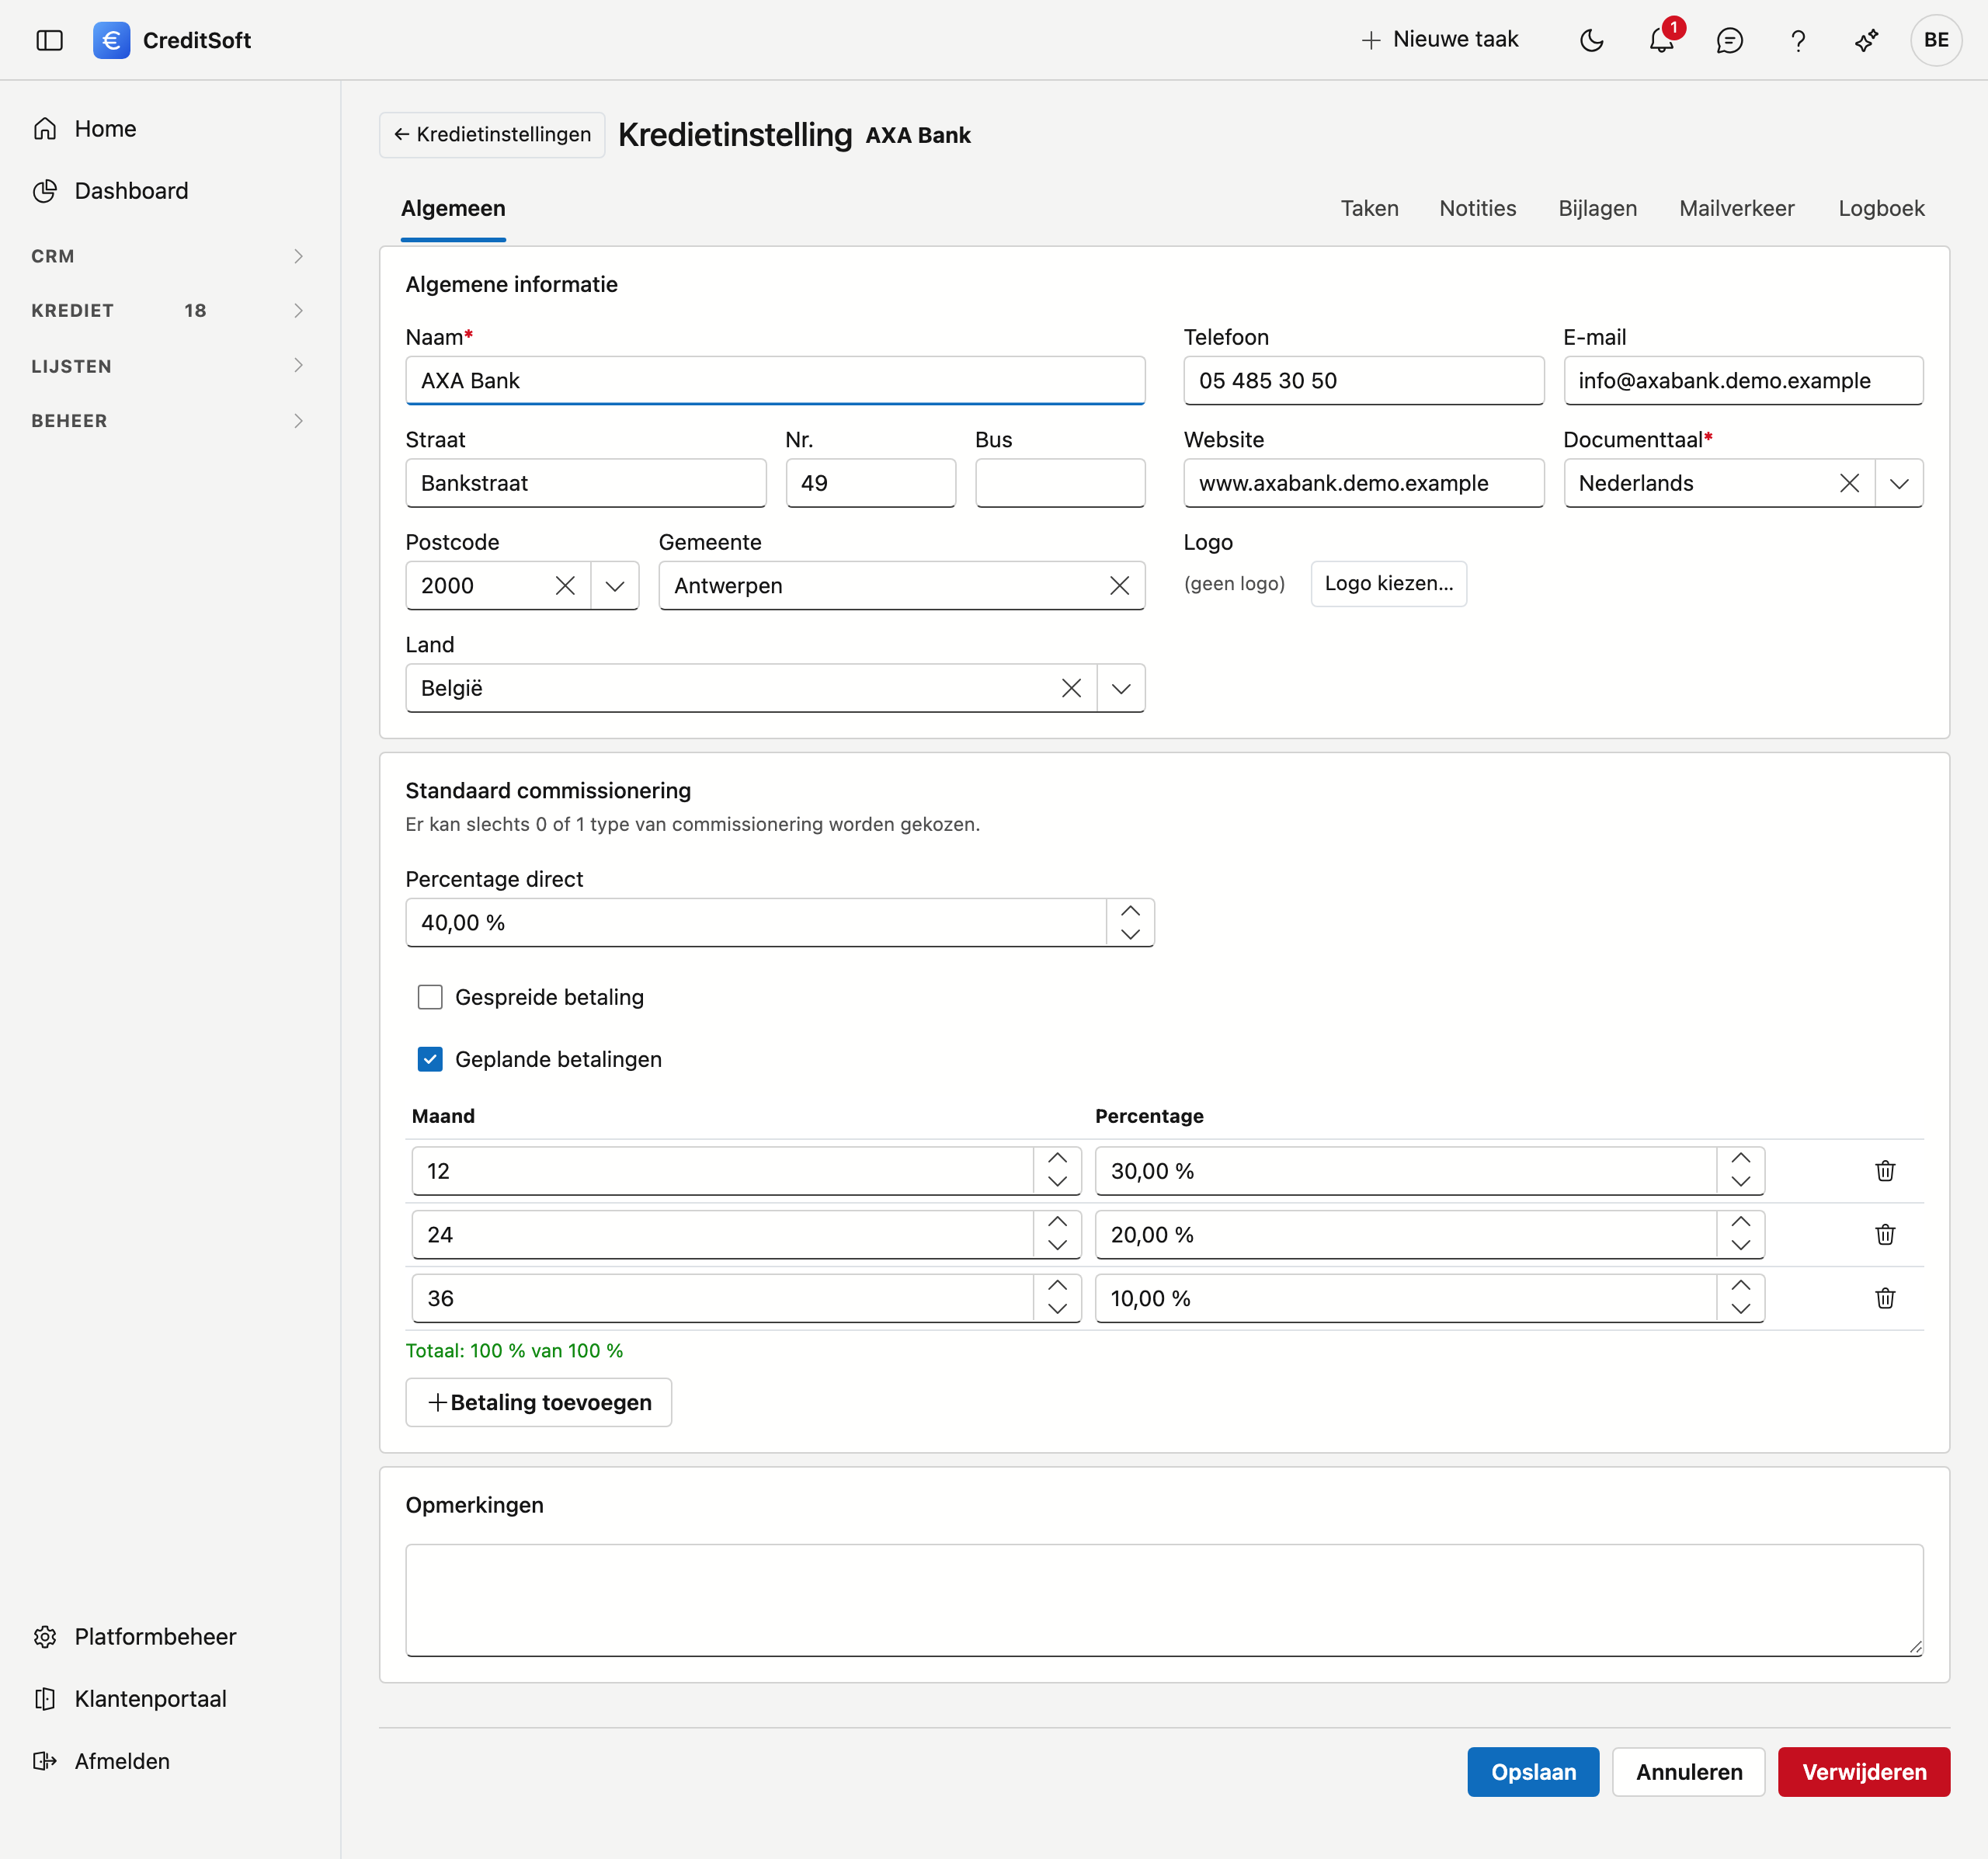Click the Naam input field
The width and height of the screenshot is (1988, 1859).
click(775, 381)
